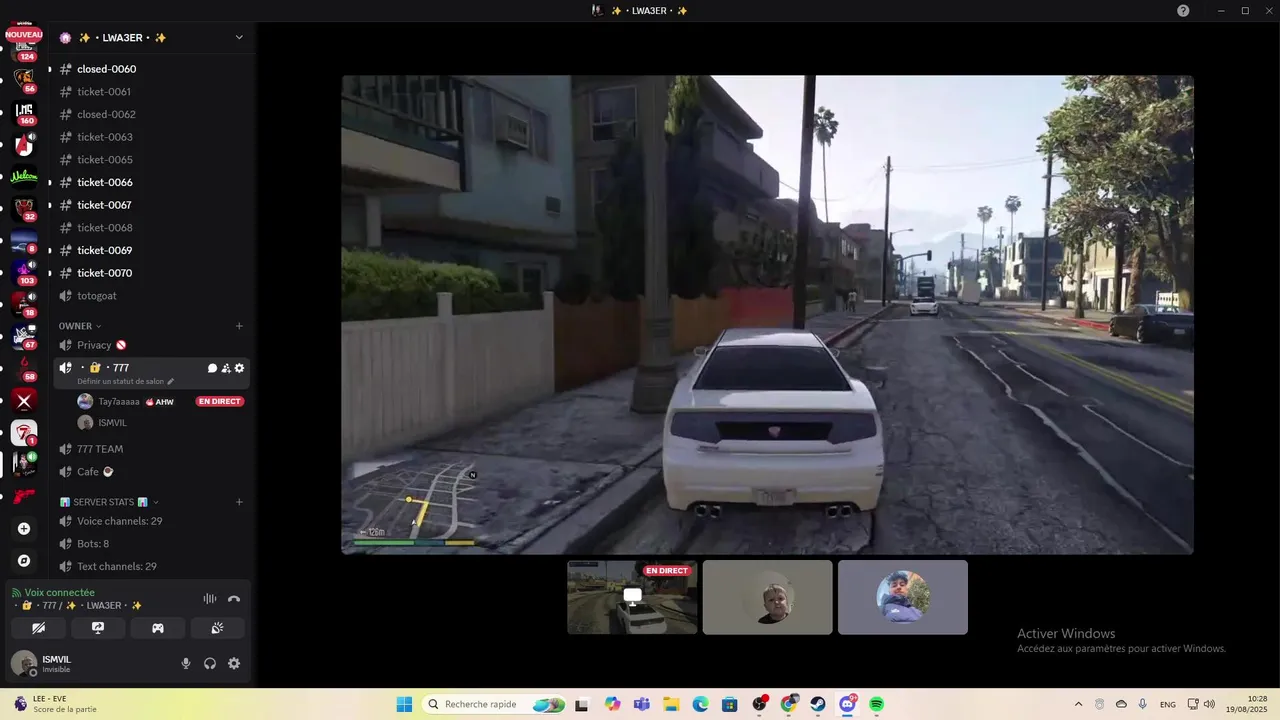Select the live stream thumbnail tile
This screenshot has width=1280, height=720.
coord(632,597)
